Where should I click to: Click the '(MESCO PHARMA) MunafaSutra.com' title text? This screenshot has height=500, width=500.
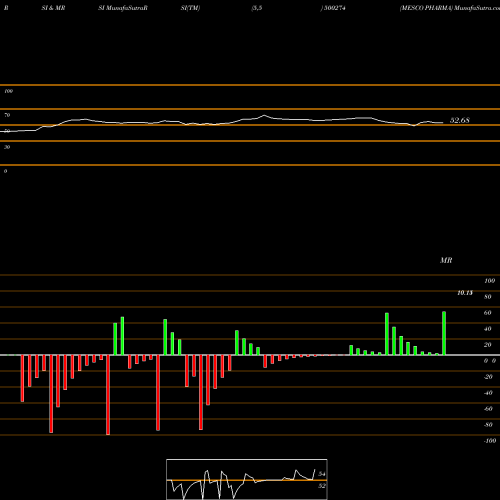click(450, 8)
